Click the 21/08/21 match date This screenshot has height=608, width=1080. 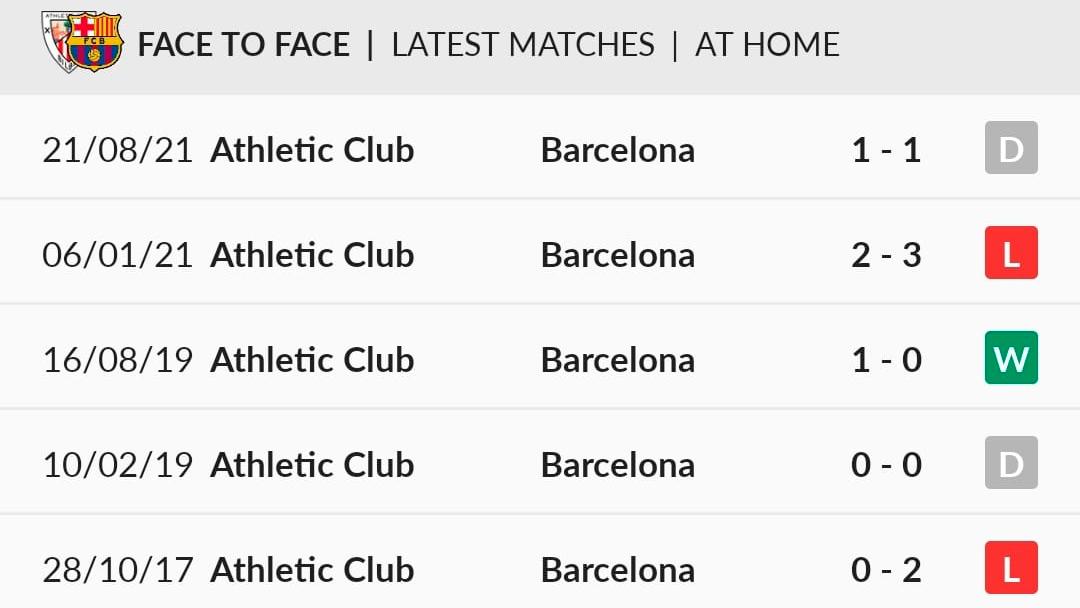click(x=117, y=150)
